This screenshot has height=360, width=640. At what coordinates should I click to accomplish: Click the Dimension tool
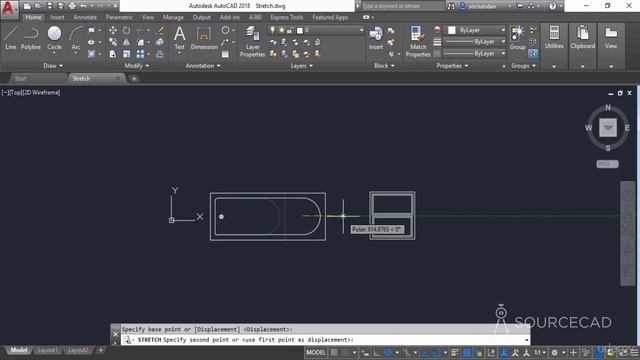pyautogui.click(x=204, y=38)
